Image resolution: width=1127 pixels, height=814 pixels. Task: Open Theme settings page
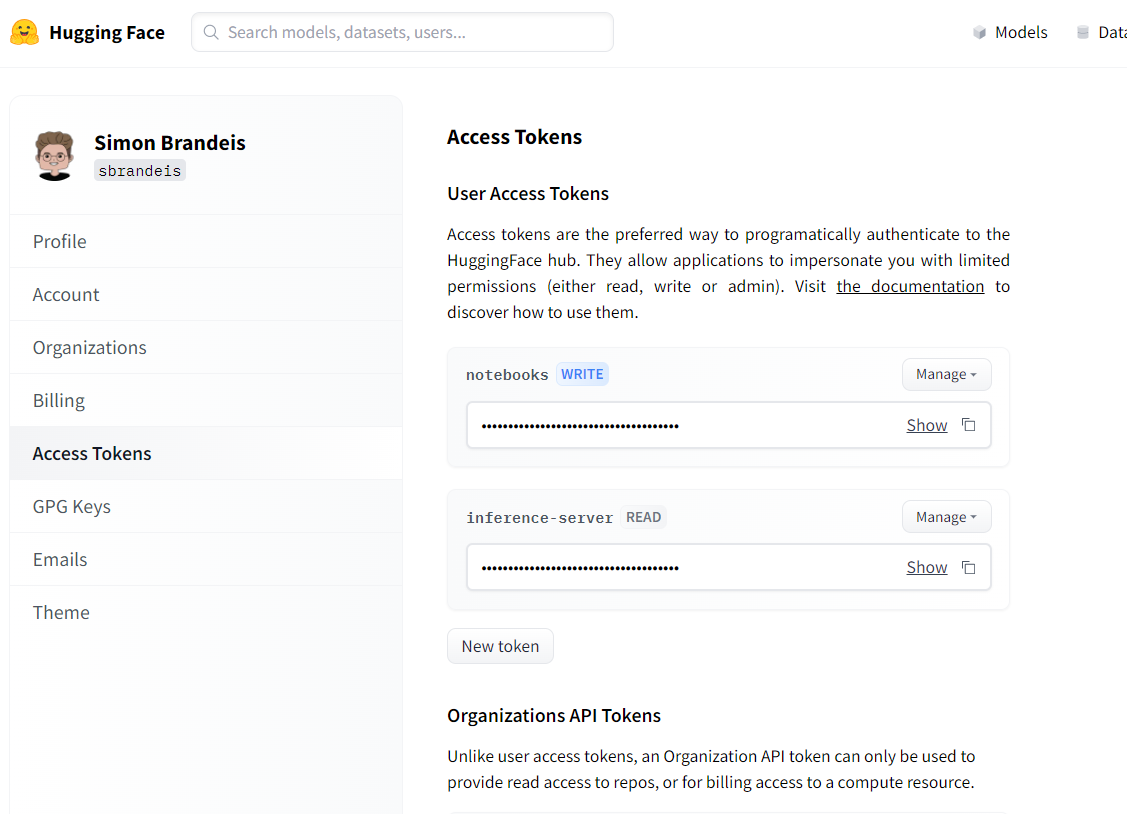(206, 613)
